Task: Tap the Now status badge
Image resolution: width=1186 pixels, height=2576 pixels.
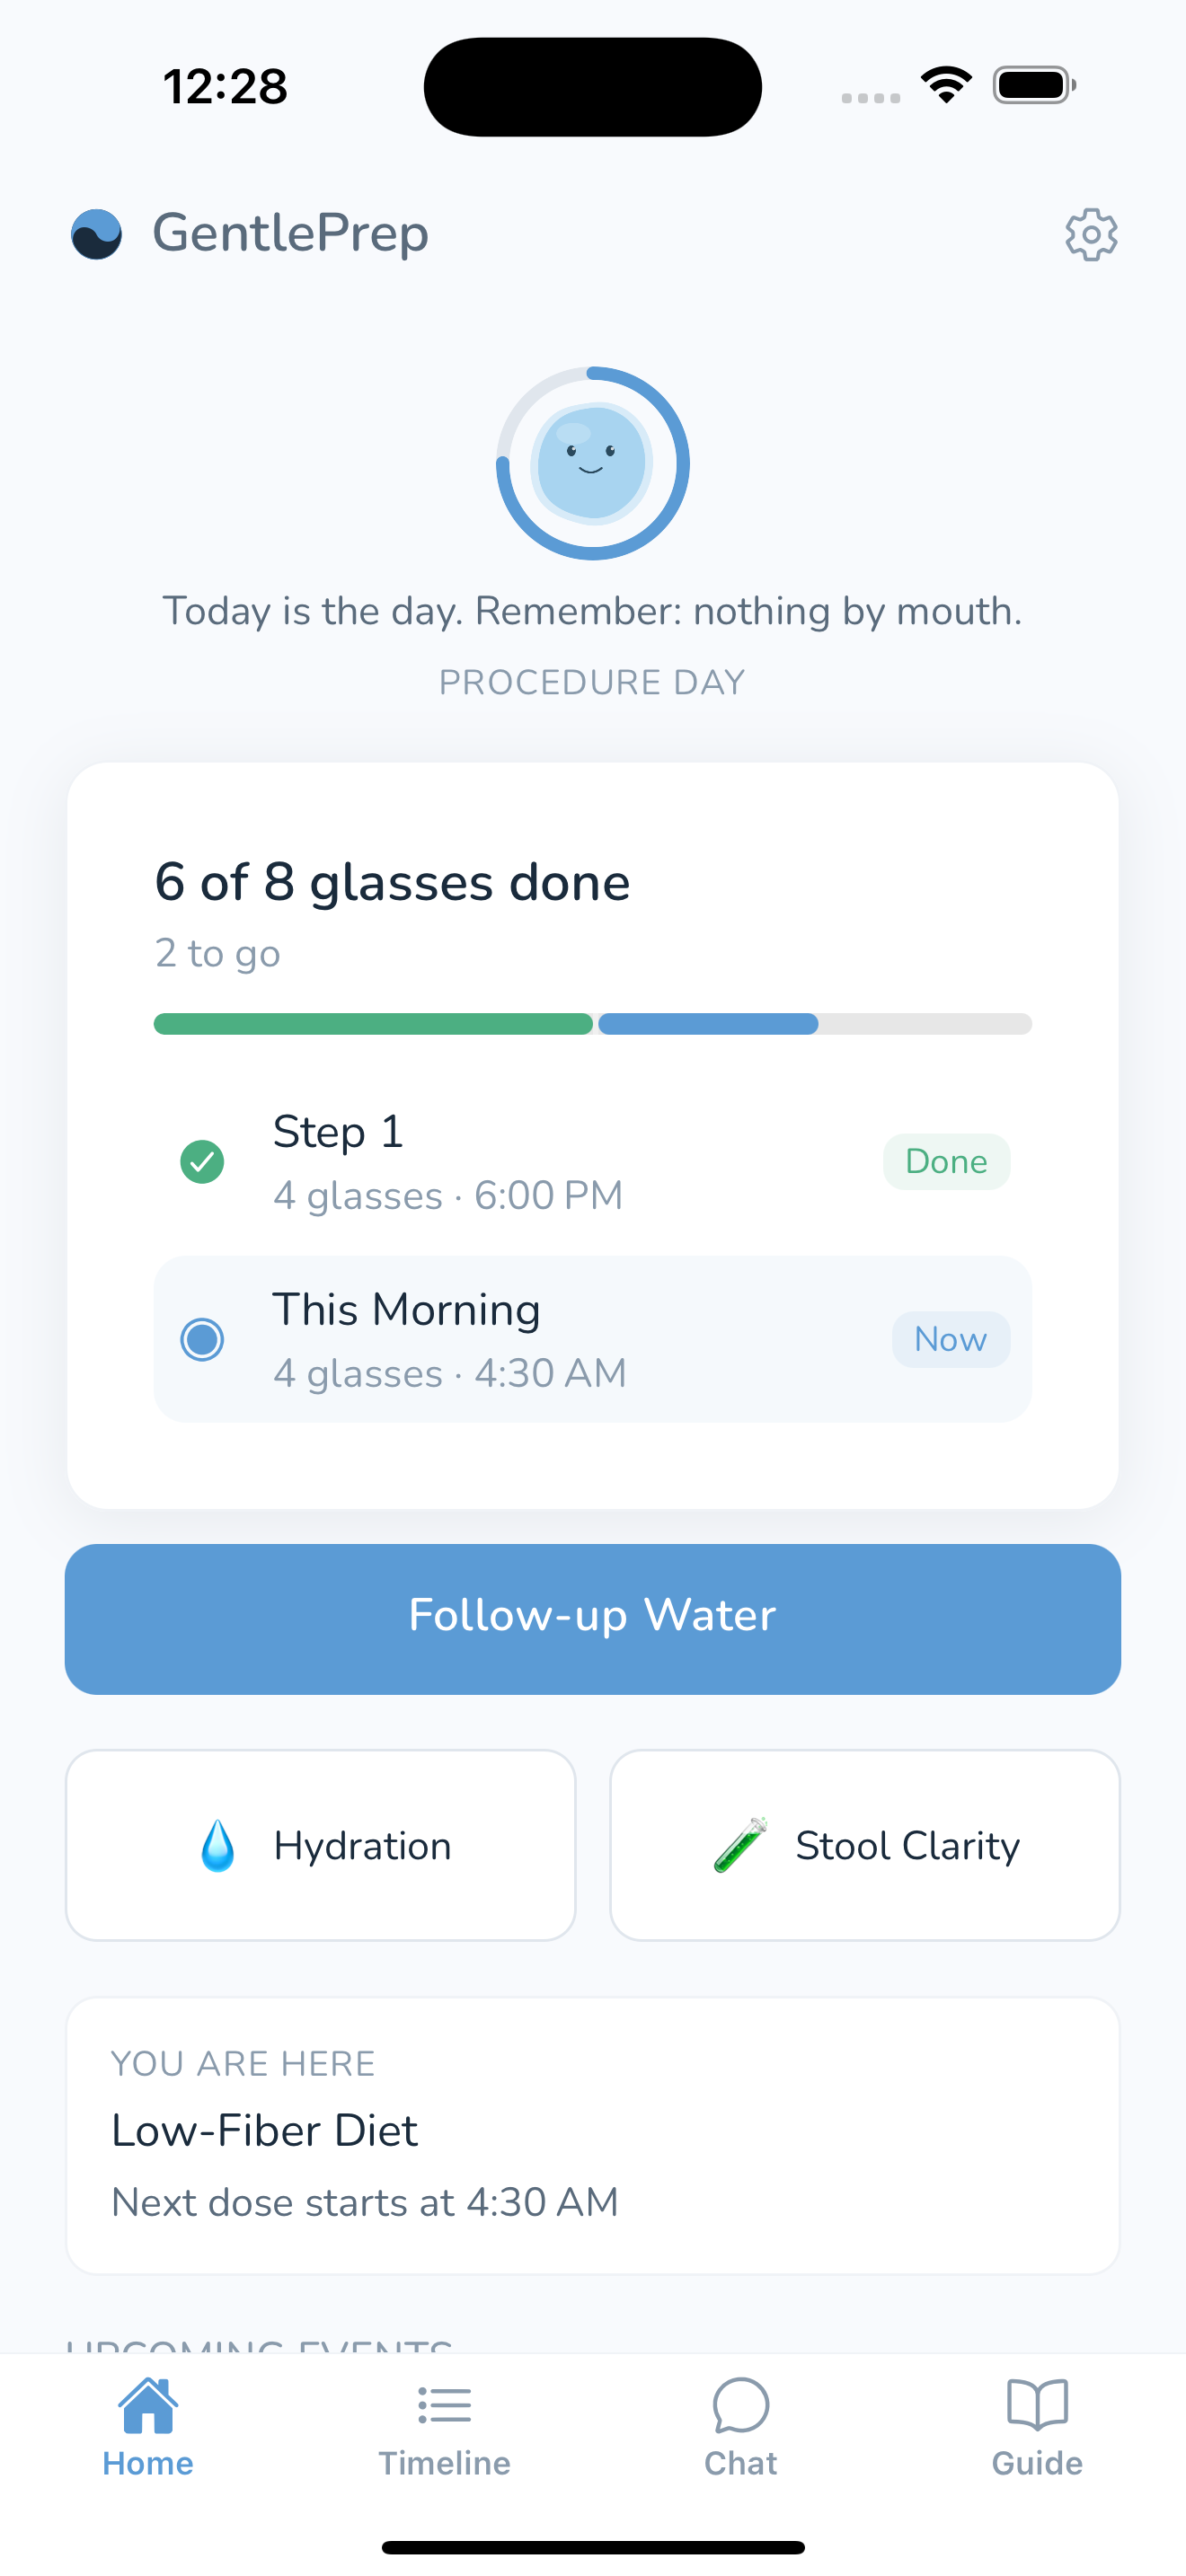Action: (951, 1340)
